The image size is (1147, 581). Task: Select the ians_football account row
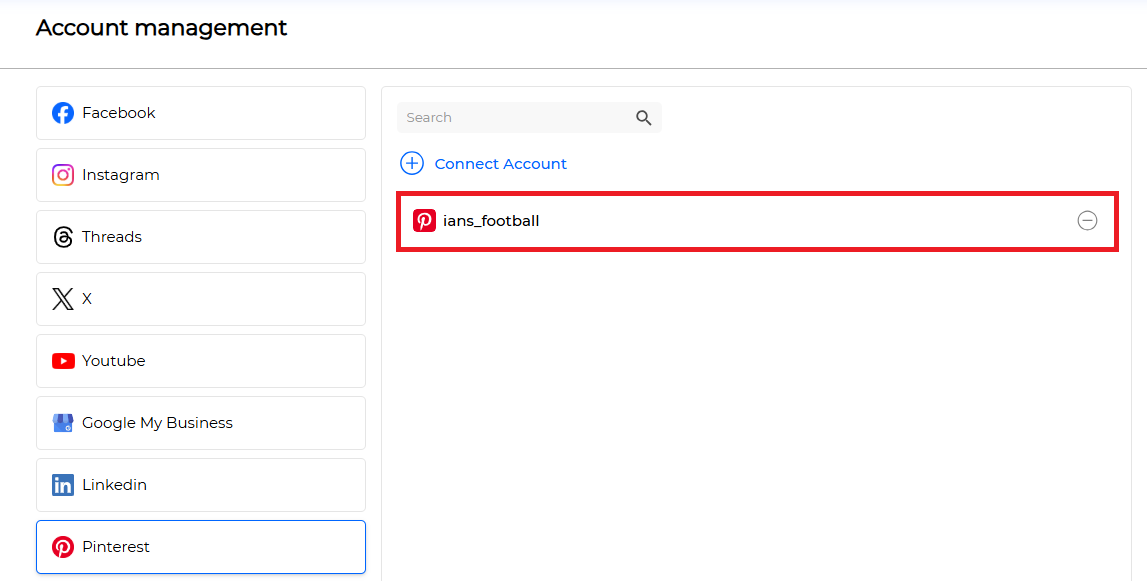click(x=757, y=221)
